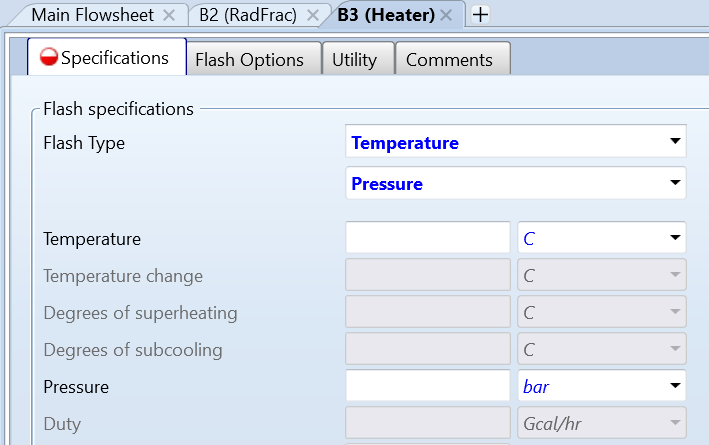Click Degrees of superheating unit dropdown

[601, 313]
